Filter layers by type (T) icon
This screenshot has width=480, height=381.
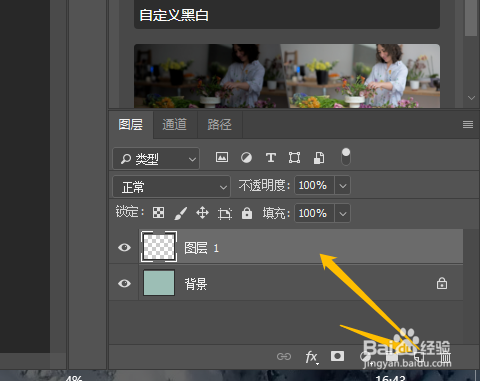coord(271,157)
